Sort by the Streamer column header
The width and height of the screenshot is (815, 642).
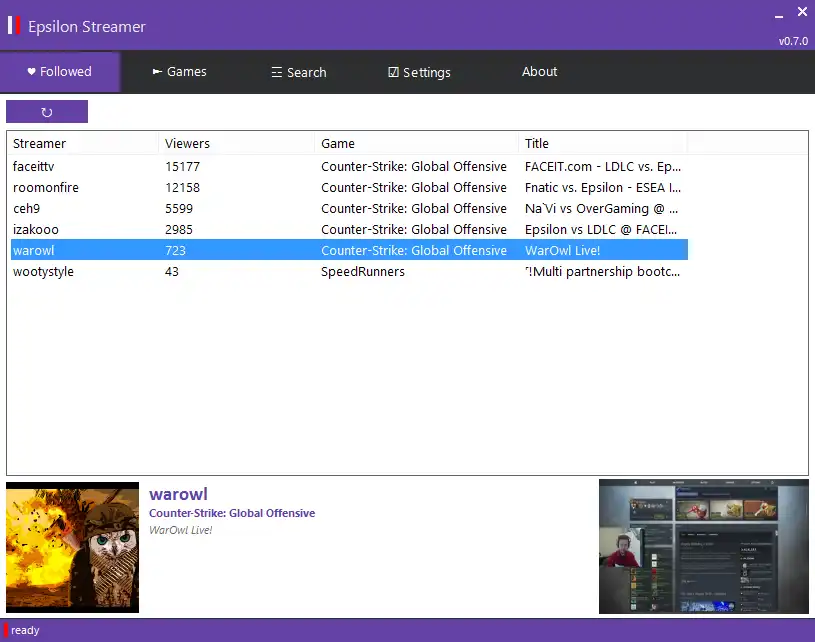point(83,143)
